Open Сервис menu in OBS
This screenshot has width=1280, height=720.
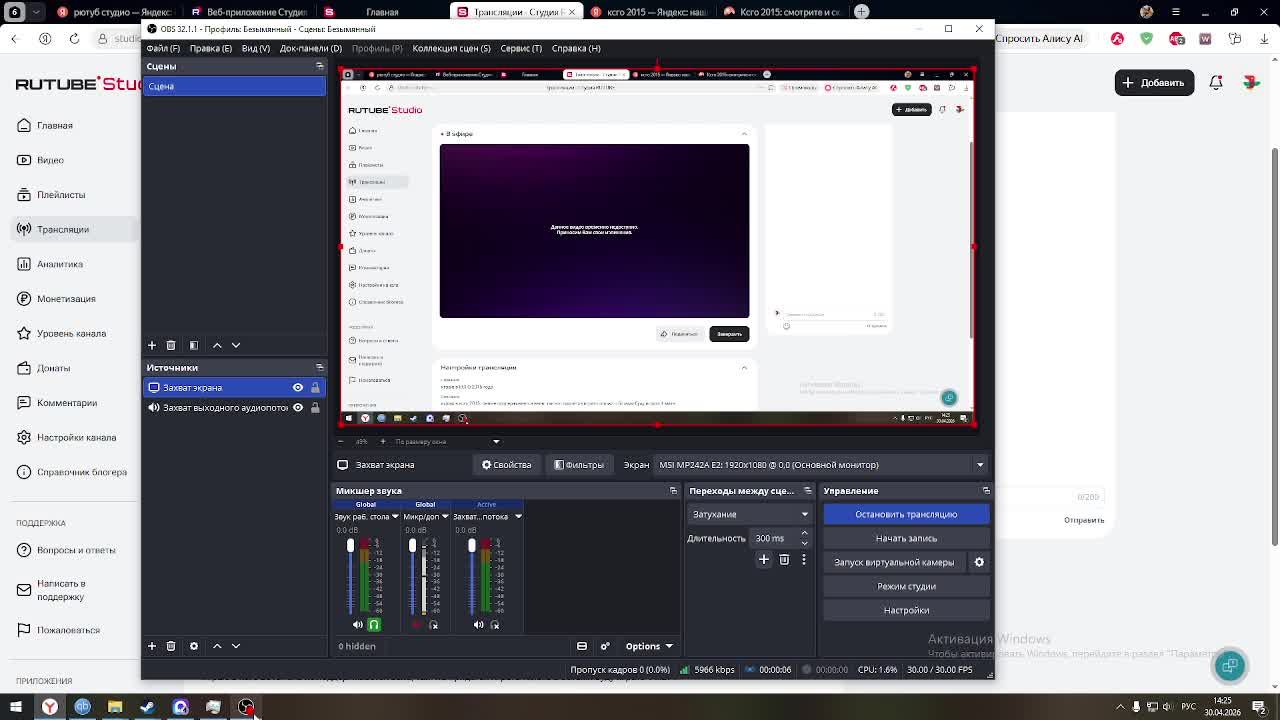pos(521,48)
